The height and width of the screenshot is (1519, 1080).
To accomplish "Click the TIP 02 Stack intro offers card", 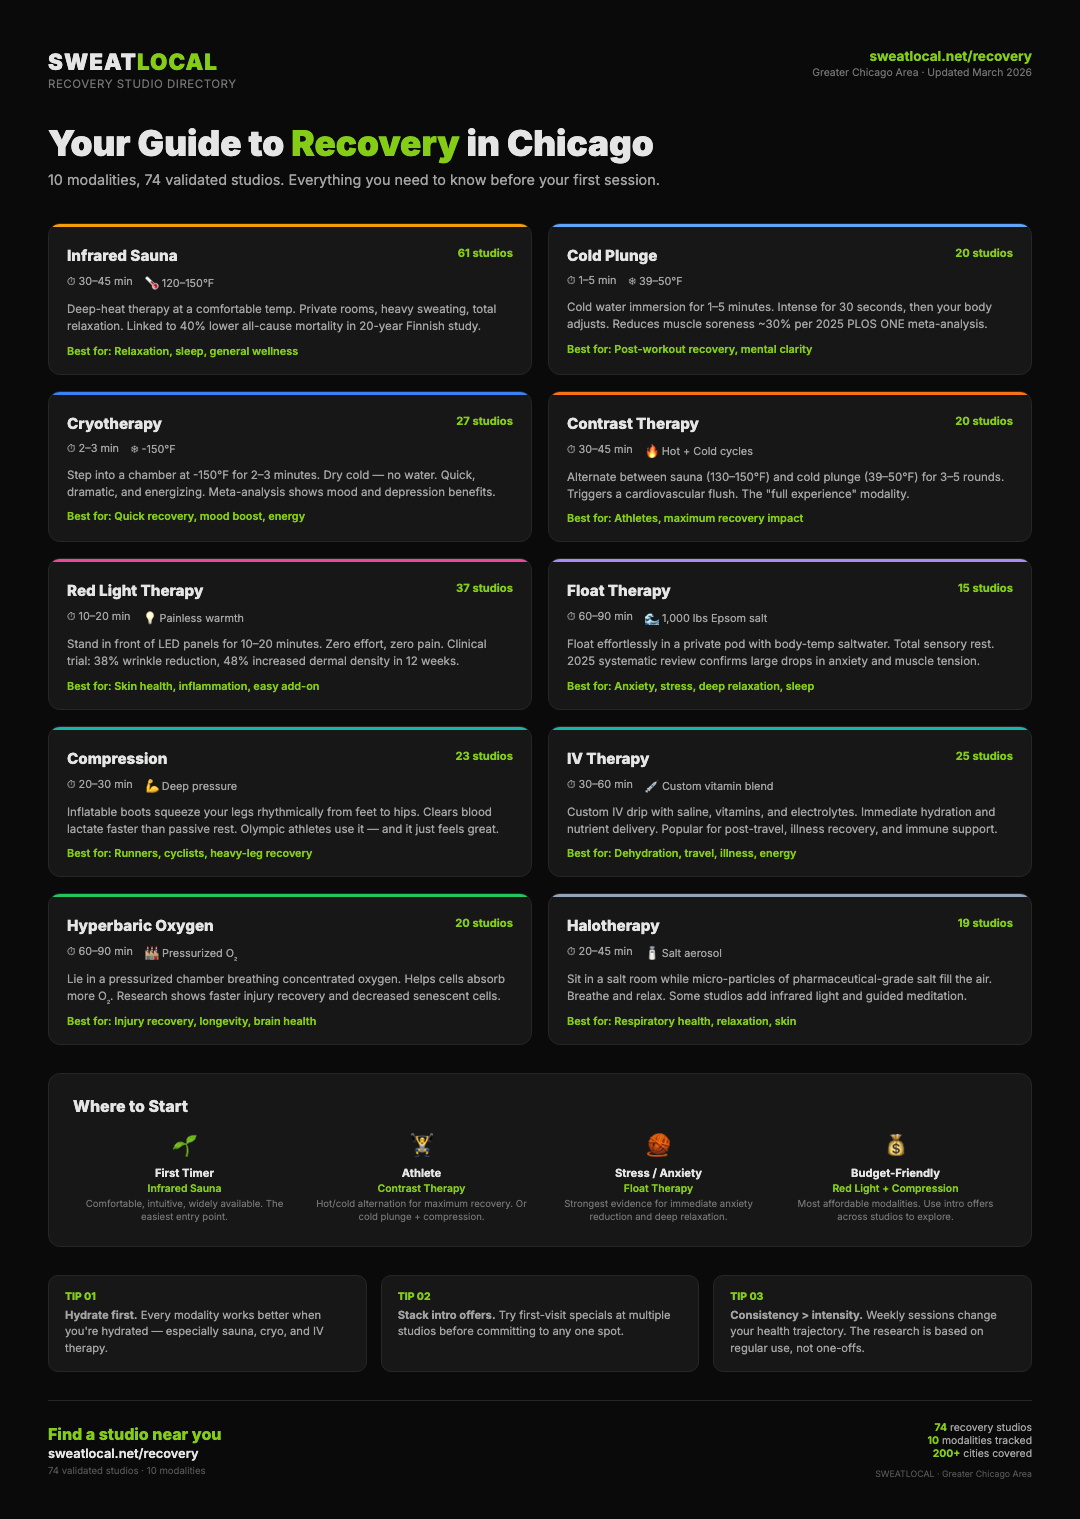I will tap(539, 1323).
